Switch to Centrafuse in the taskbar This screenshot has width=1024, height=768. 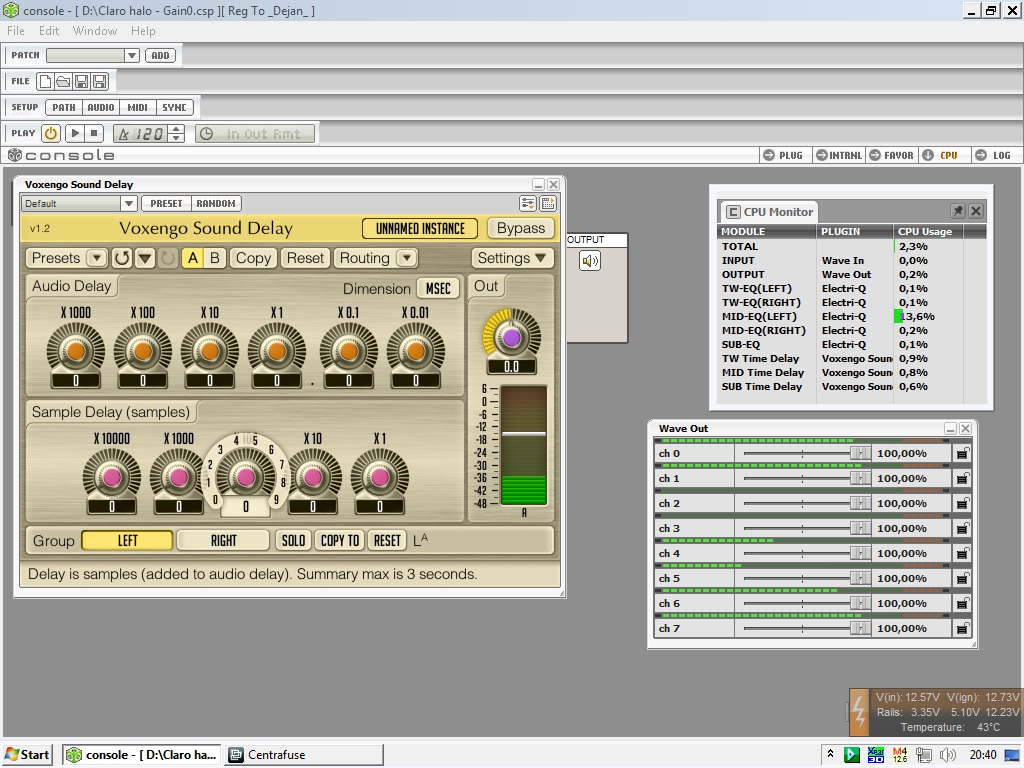[304, 755]
